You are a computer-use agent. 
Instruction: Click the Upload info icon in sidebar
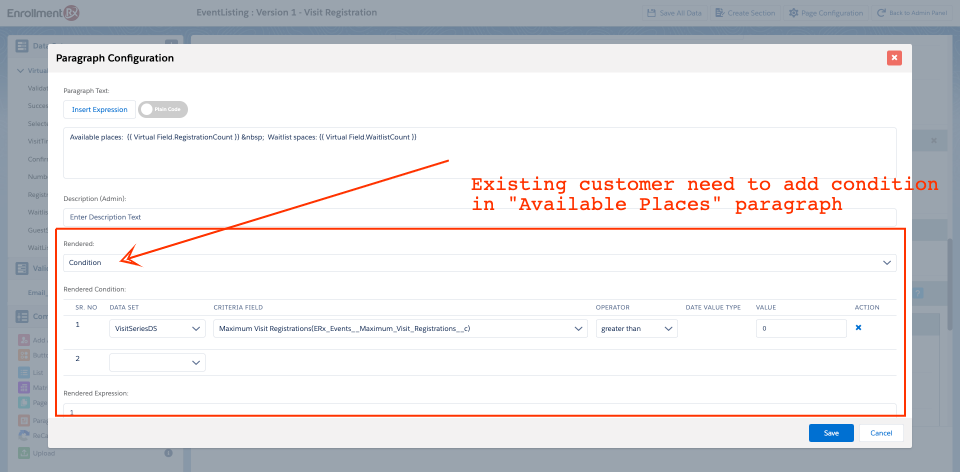pos(168,453)
